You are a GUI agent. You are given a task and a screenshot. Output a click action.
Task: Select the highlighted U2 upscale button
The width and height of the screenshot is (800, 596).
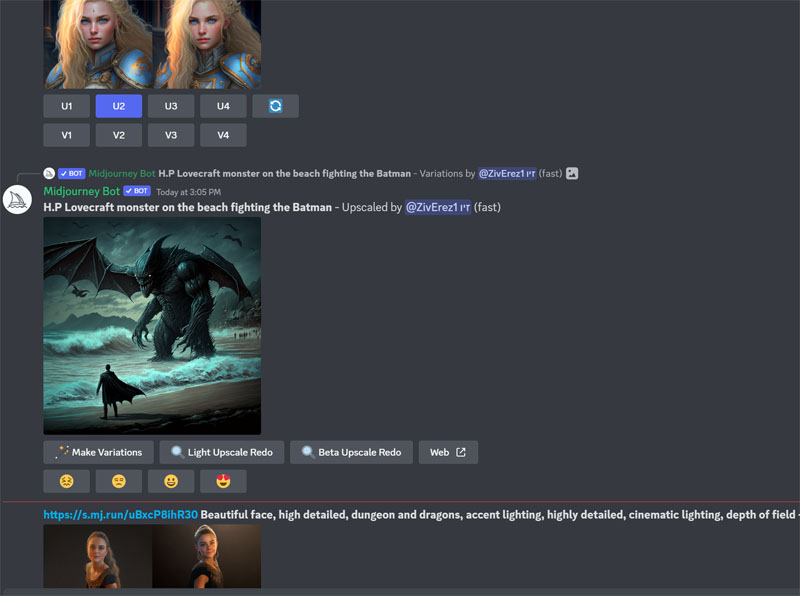(x=119, y=106)
